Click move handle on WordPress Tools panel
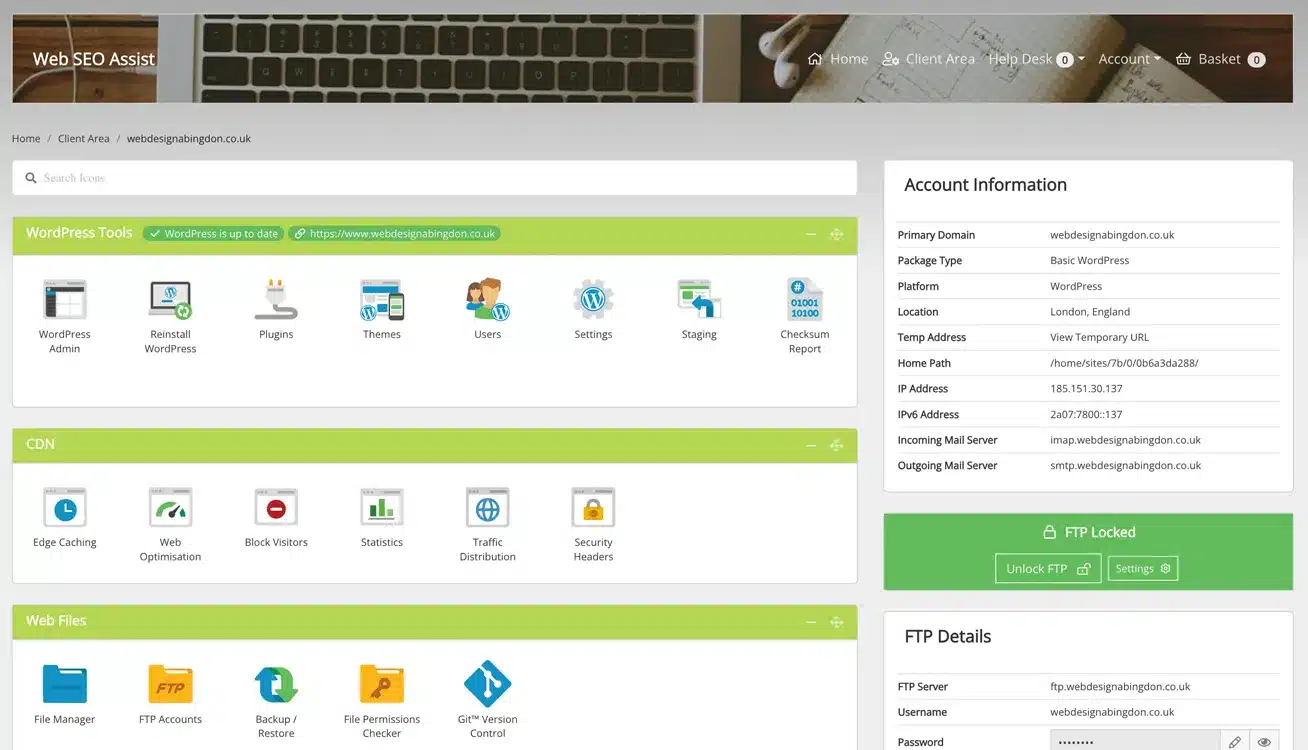The height and width of the screenshot is (750, 1308). [x=837, y=234]
